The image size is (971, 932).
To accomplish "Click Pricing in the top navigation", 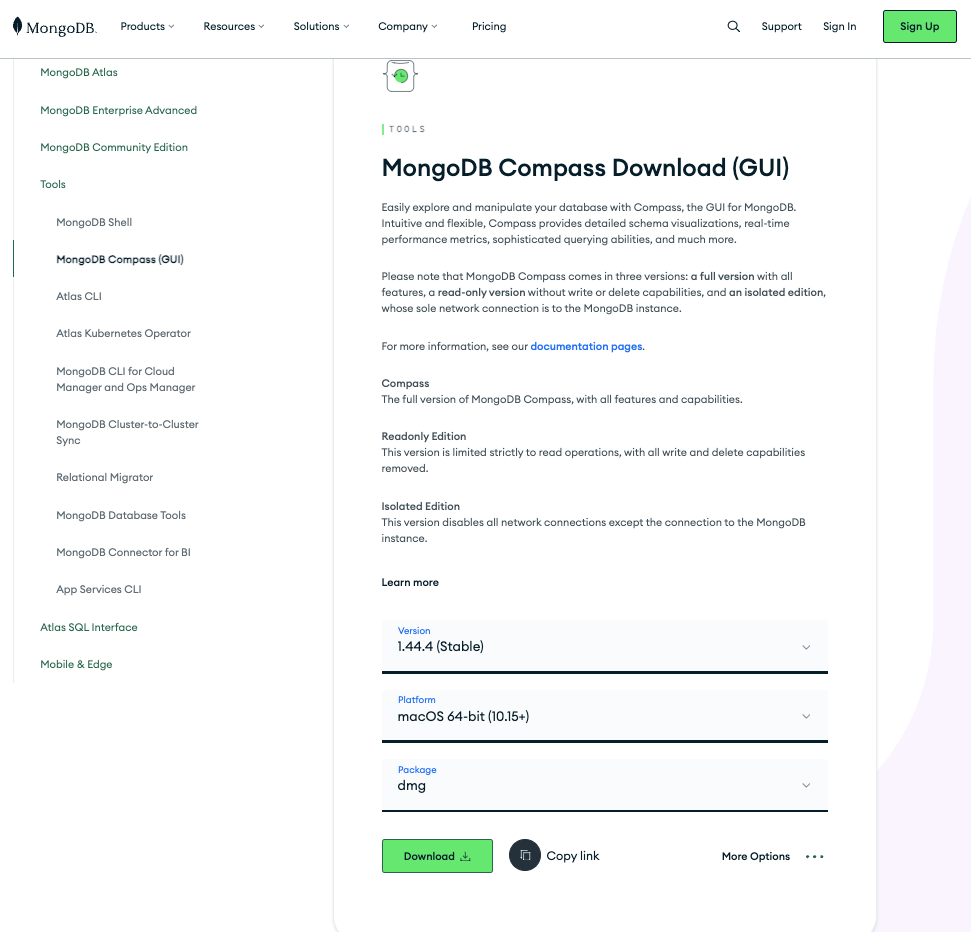I will (489, 26).
